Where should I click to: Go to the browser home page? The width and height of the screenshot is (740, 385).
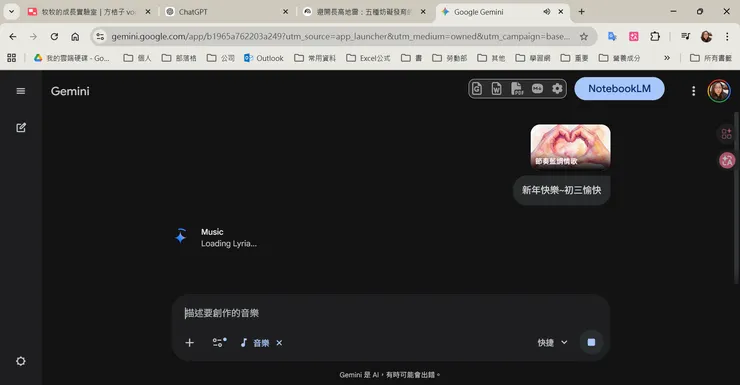click(75, 36)
